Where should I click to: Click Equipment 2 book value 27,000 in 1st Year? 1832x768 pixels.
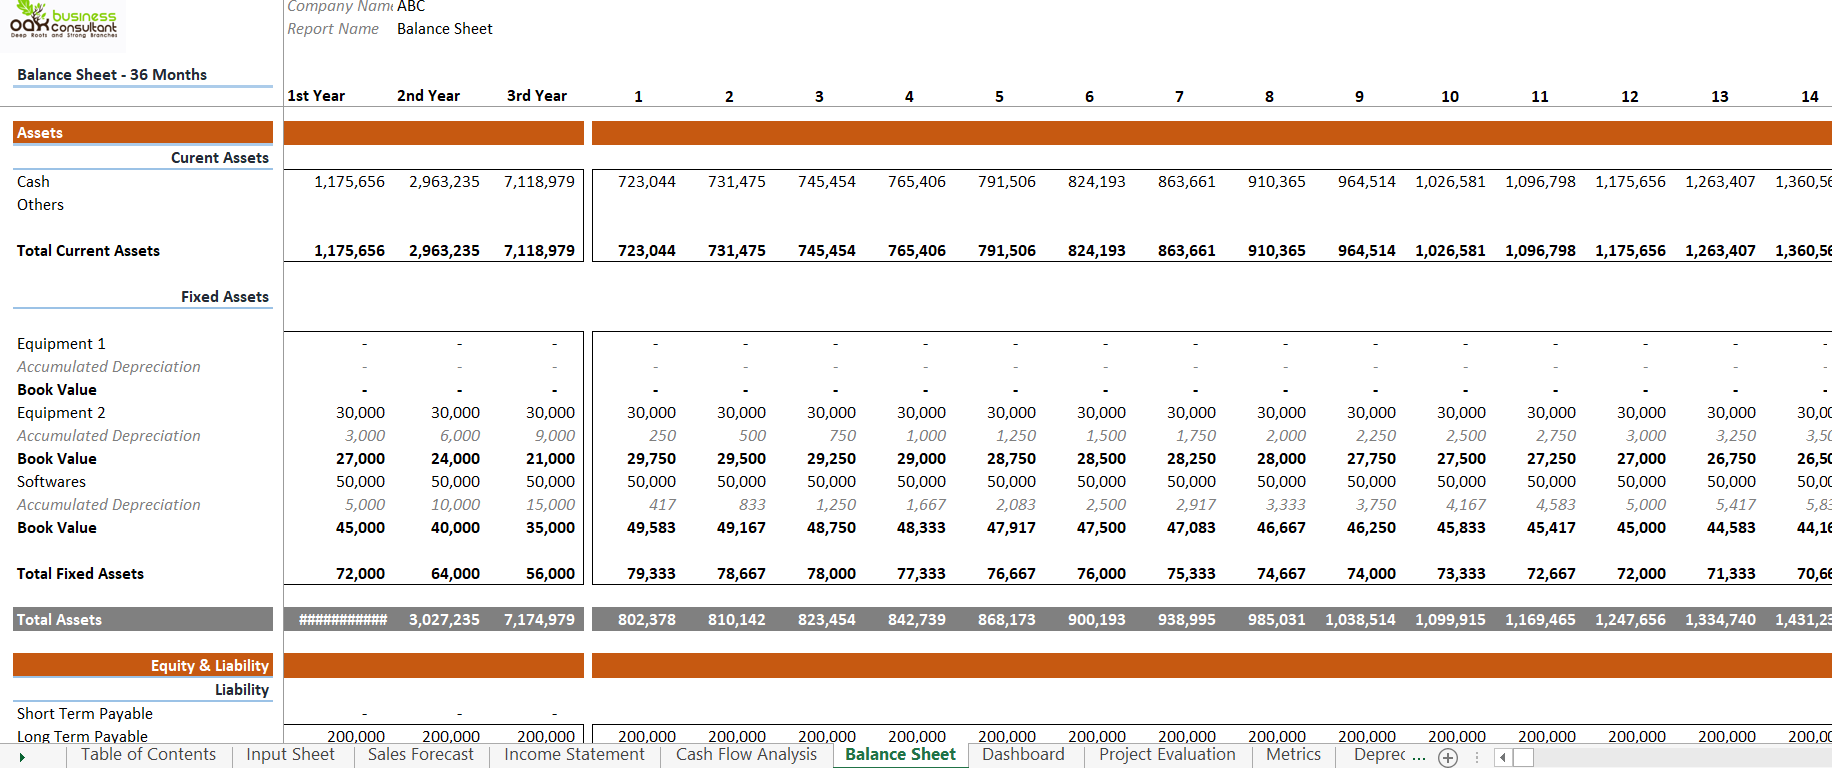pyautogui.click(x=360, y=459)
